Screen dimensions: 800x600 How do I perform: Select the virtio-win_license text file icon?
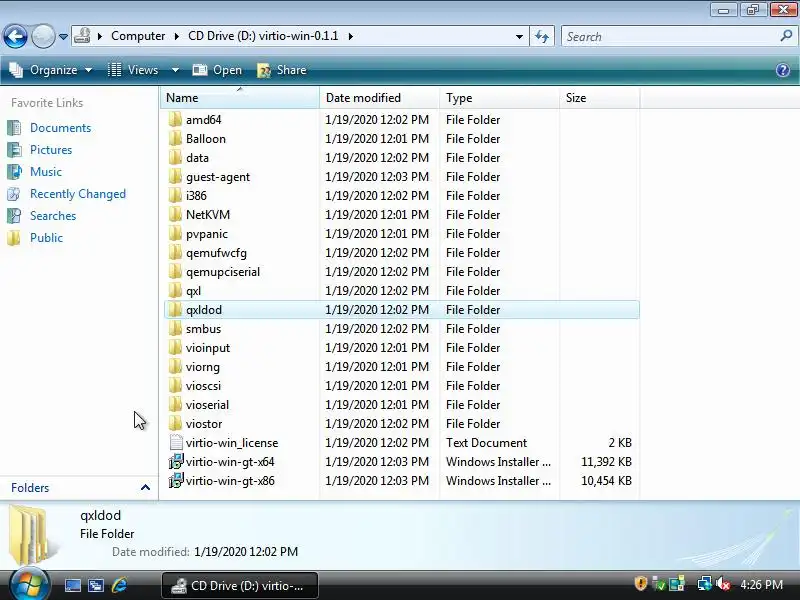click(176, 442)
